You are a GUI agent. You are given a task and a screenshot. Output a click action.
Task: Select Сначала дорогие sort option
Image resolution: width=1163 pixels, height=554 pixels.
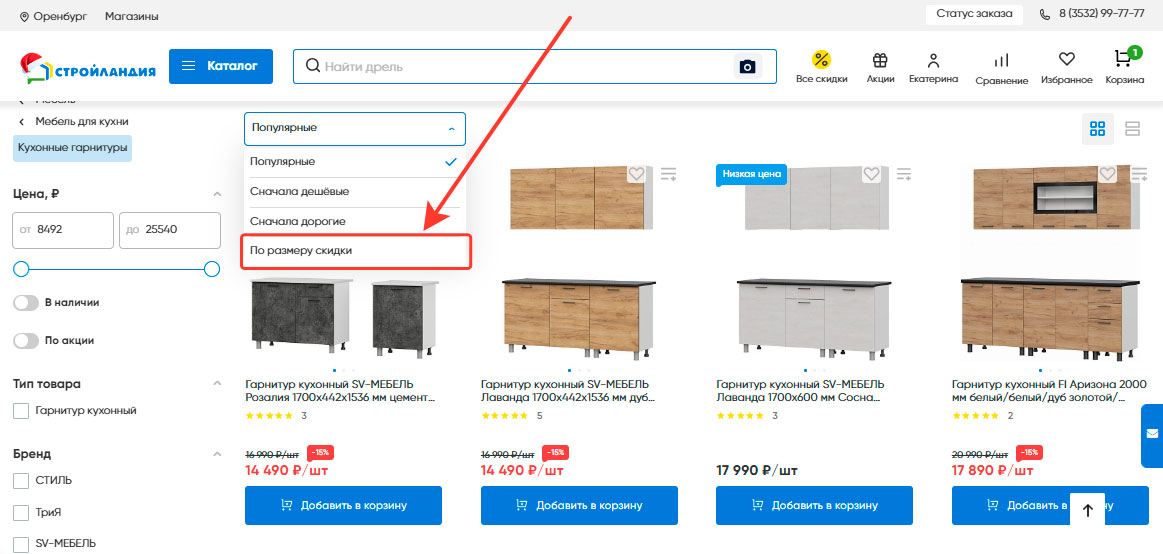point(355,221)
